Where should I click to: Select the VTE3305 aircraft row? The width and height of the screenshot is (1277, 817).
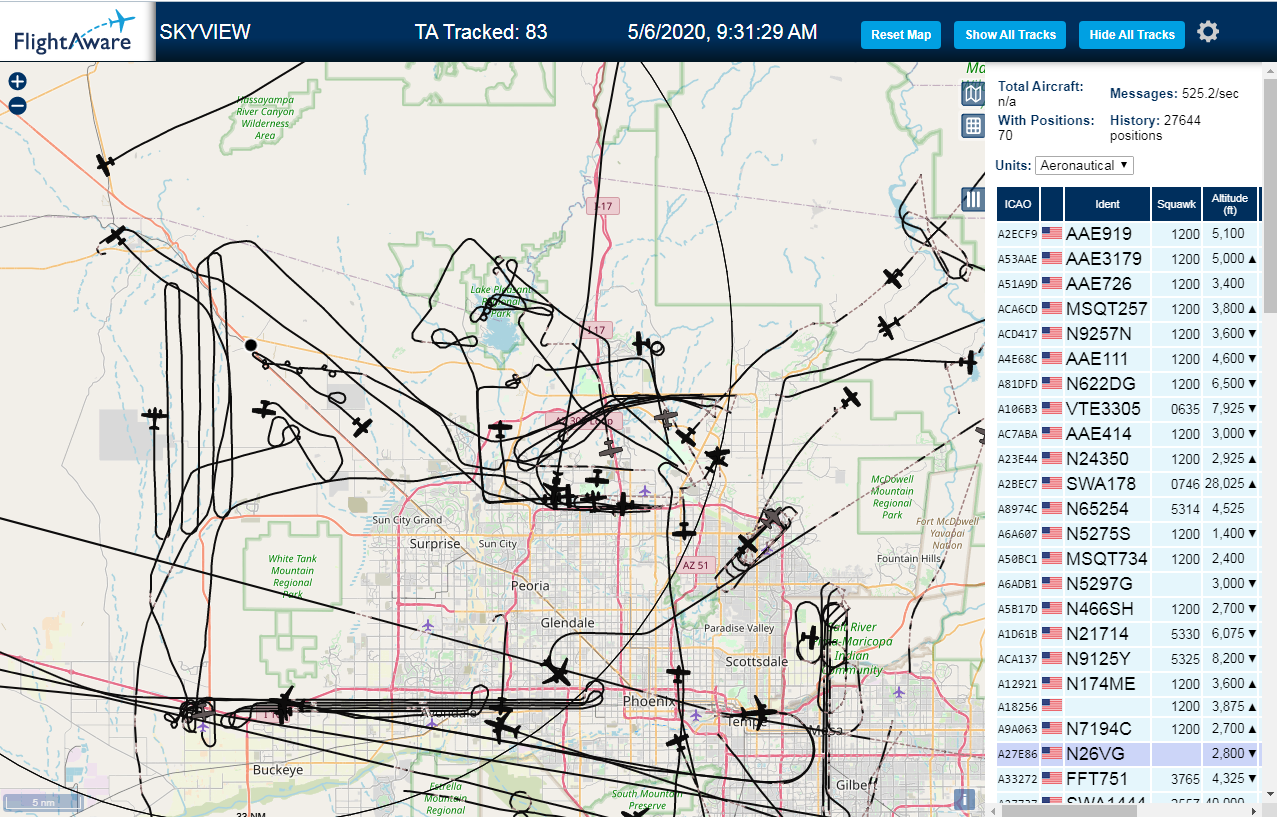[x=1127, y=408]
